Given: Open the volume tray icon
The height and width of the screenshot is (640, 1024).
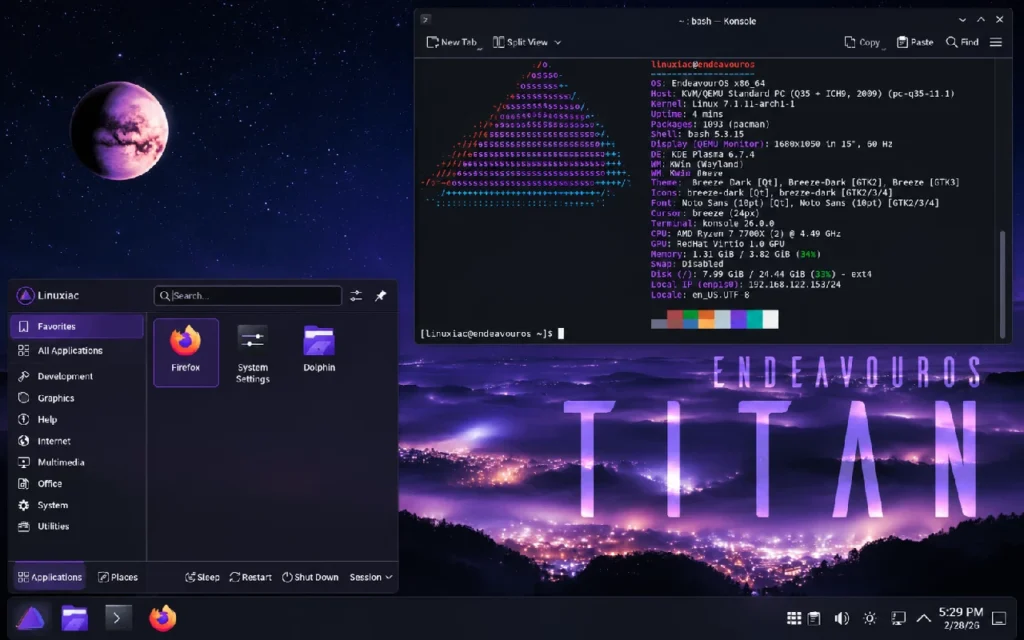Looking at the screenshot, I should point(842,618).
